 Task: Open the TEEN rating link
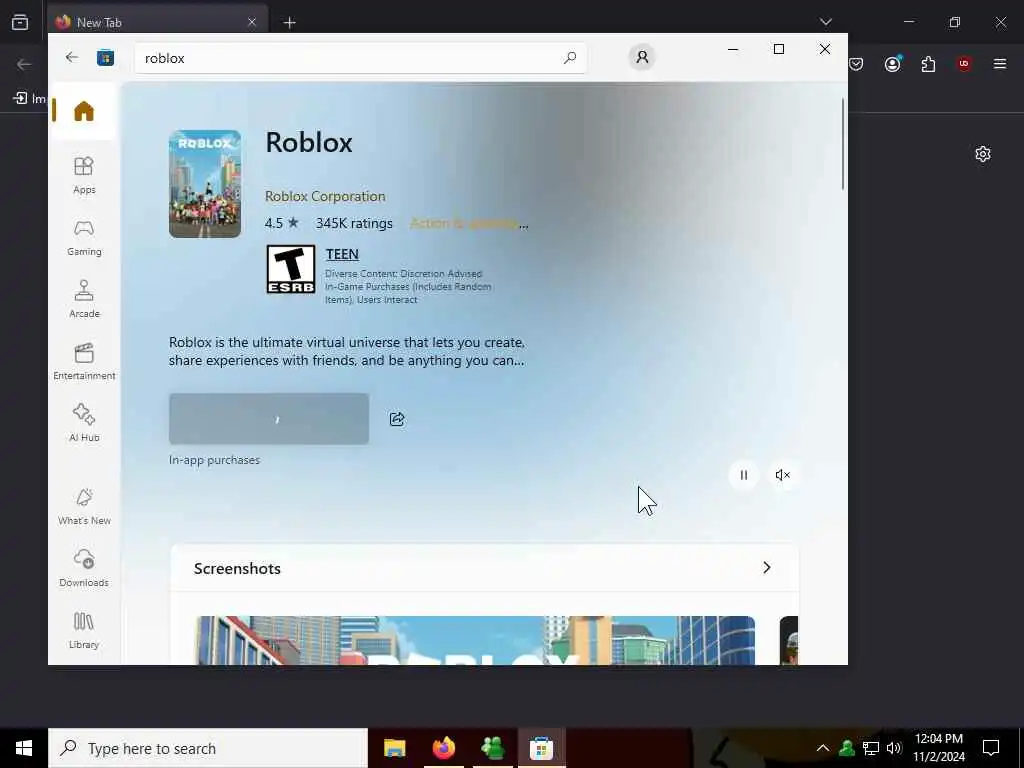point(342,254)
